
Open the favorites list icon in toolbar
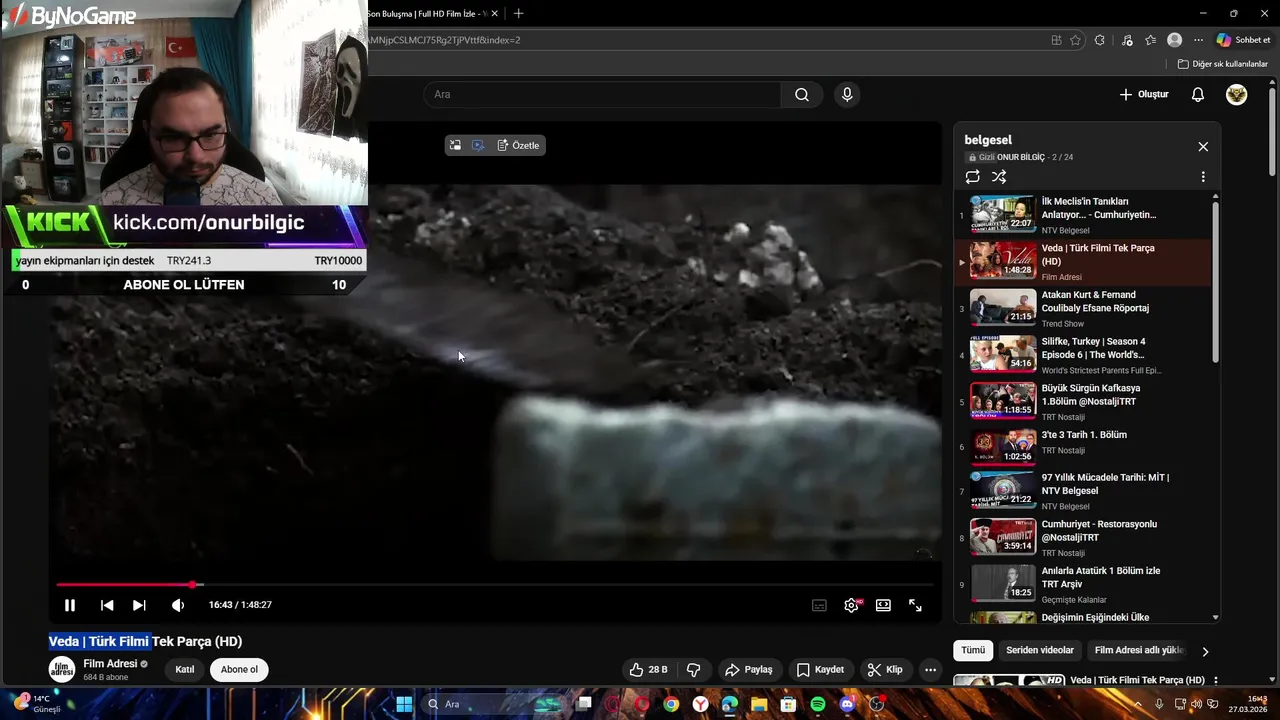1151,40
